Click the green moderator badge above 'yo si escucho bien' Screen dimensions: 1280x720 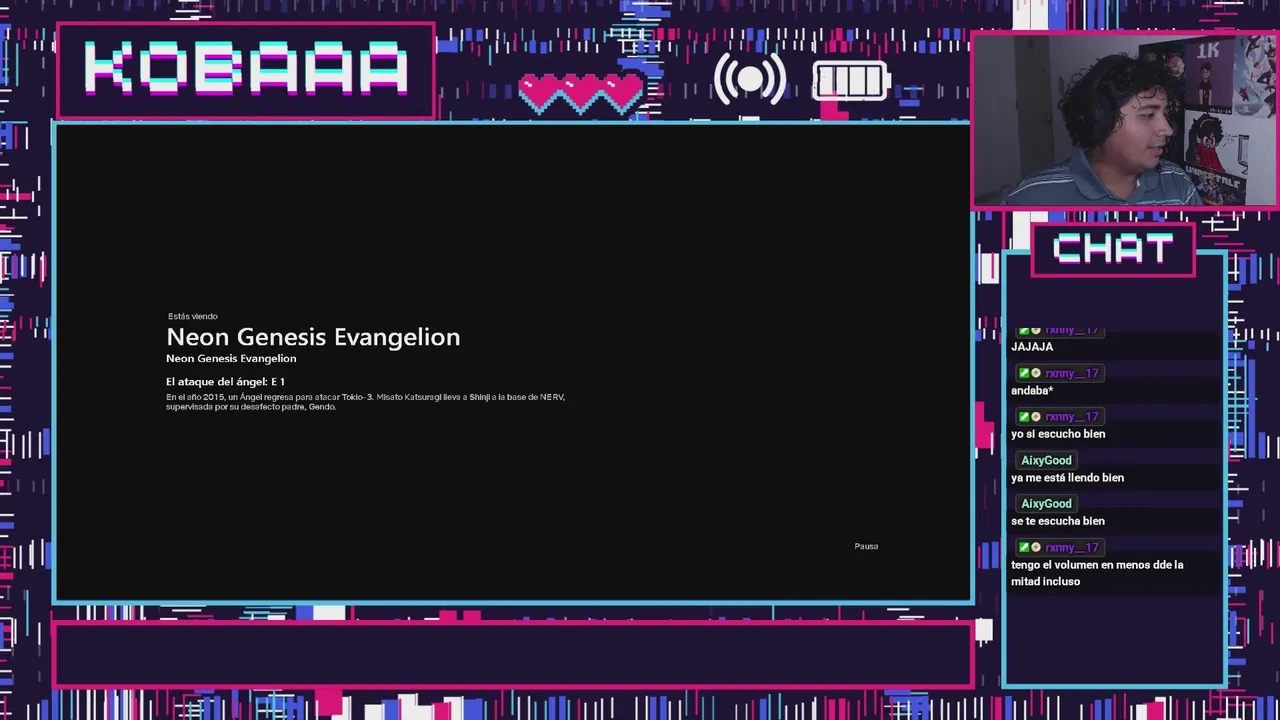[1024, 417]
